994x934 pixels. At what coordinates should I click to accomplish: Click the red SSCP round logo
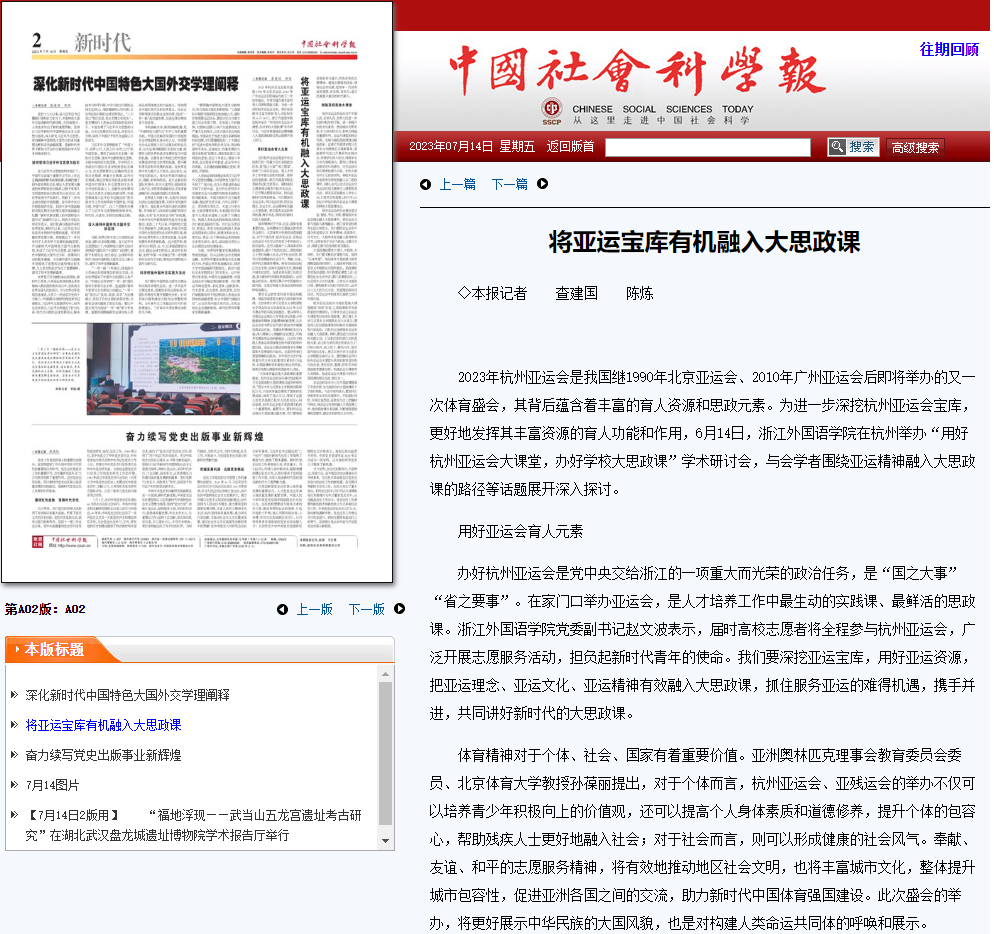tap(552, 109)
